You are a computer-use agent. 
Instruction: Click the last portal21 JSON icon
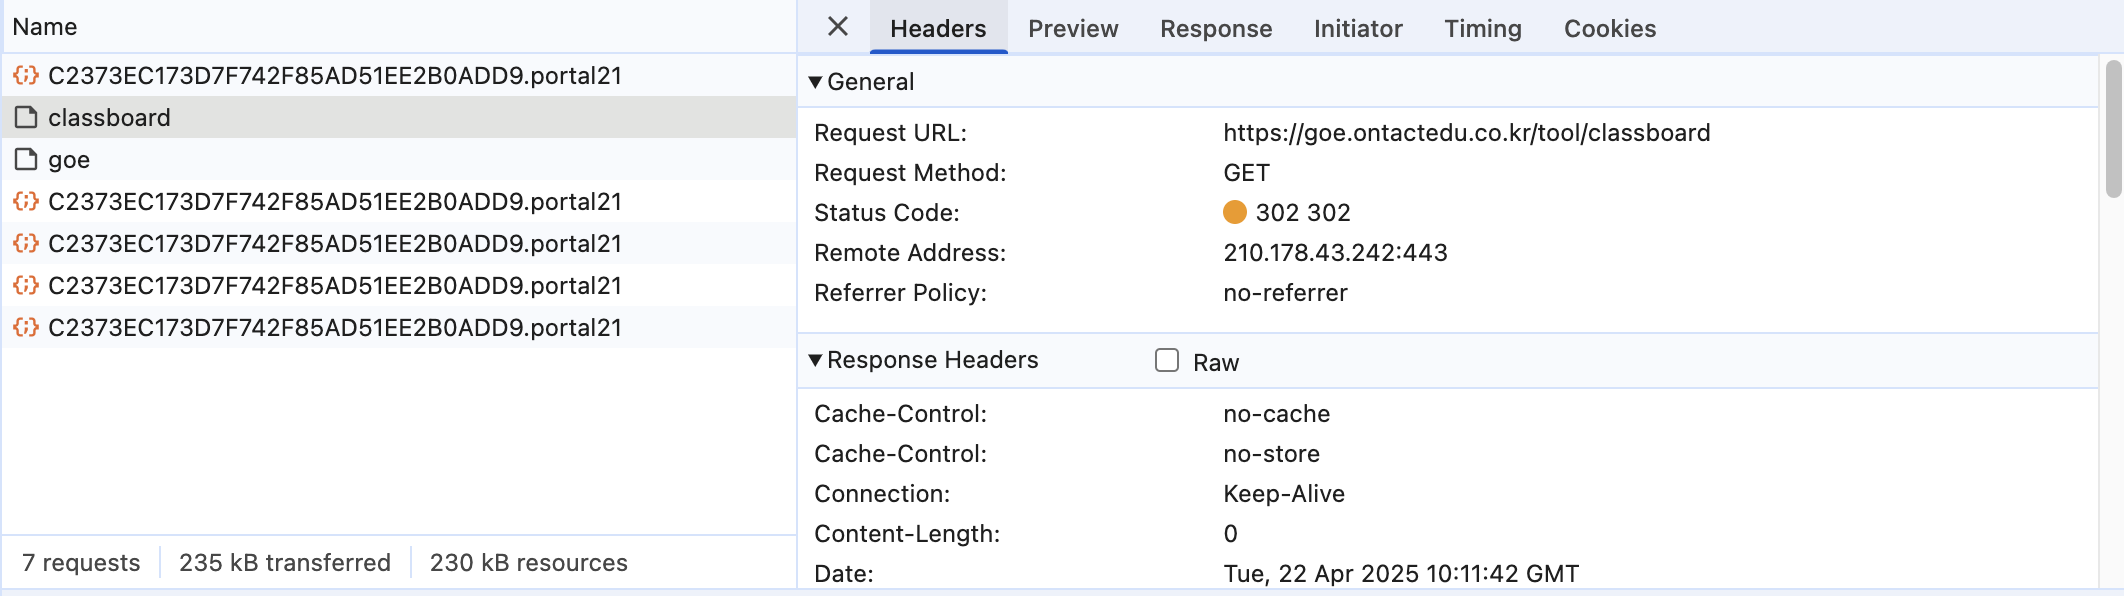(x=26, y=328)
